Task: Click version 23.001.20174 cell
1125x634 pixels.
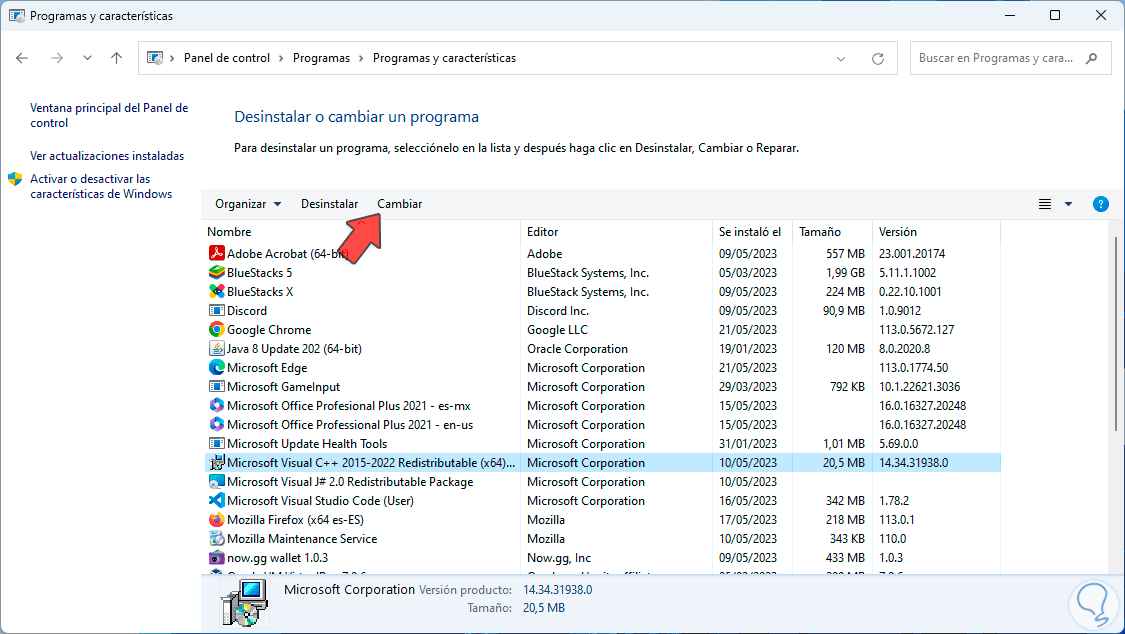Action: coord(912,253)
